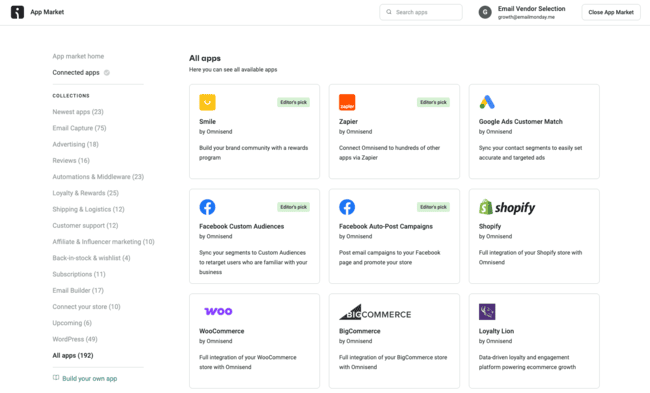Click the Facebook Custom Audiences icon

[207, 207]
